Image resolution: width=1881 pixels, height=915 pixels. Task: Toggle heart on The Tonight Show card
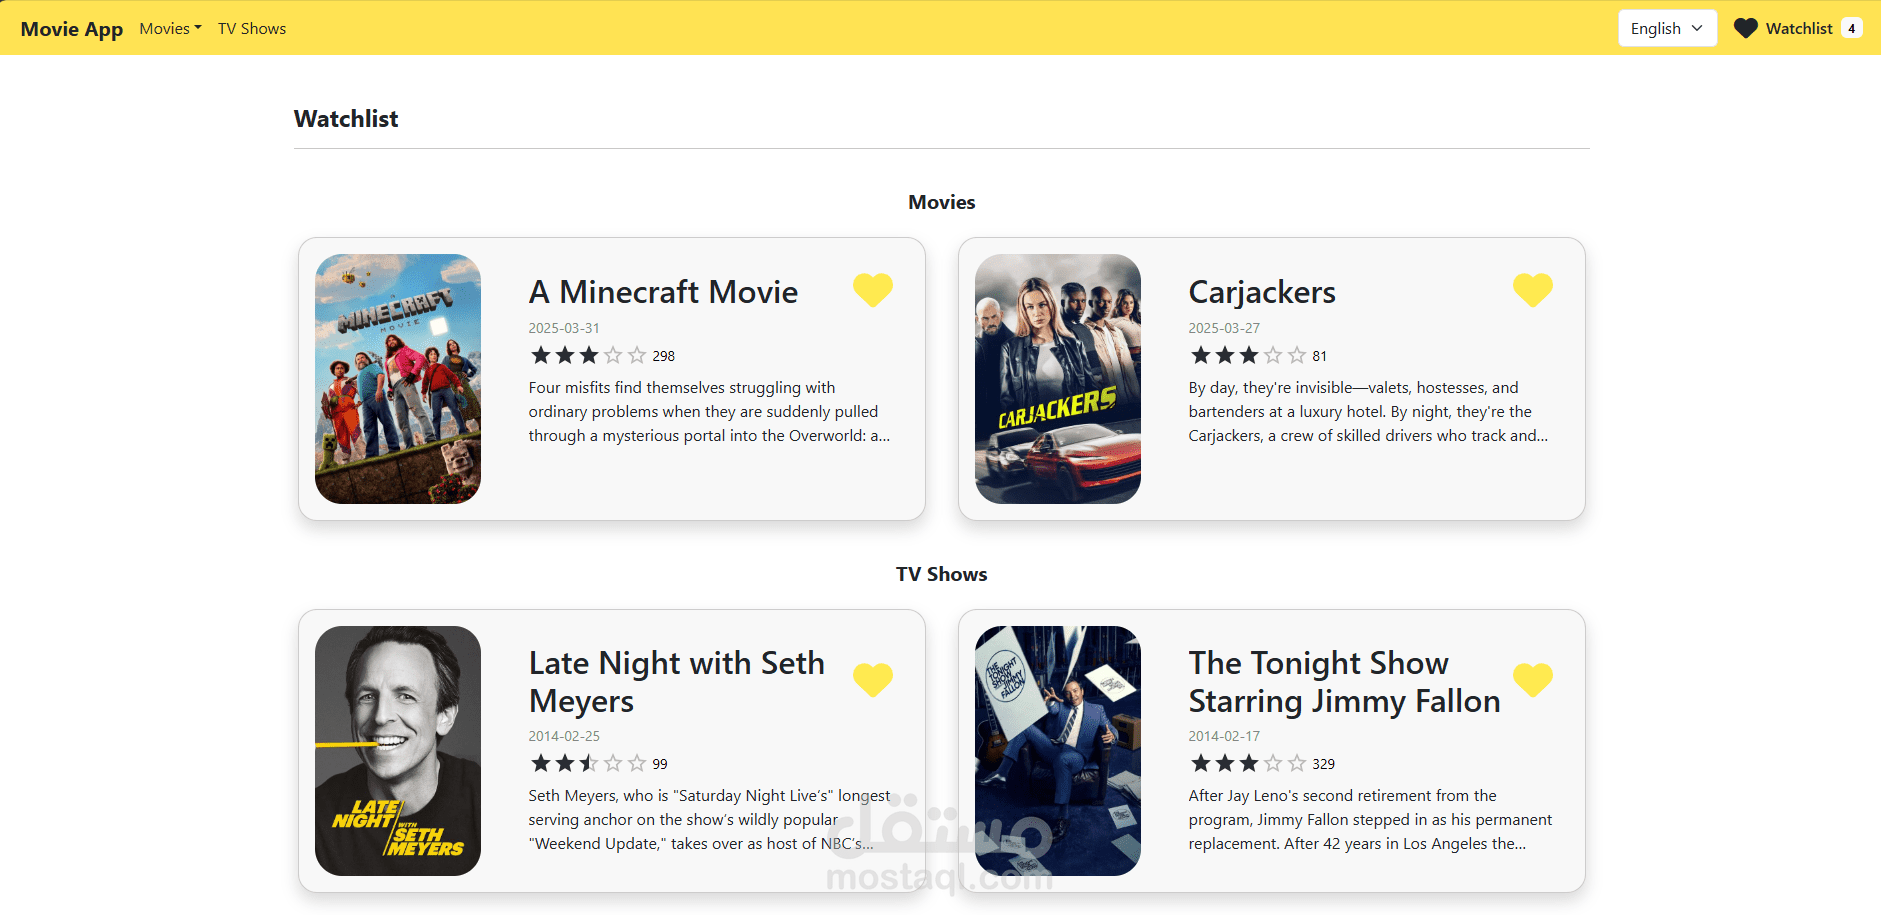pos(1532,680)
